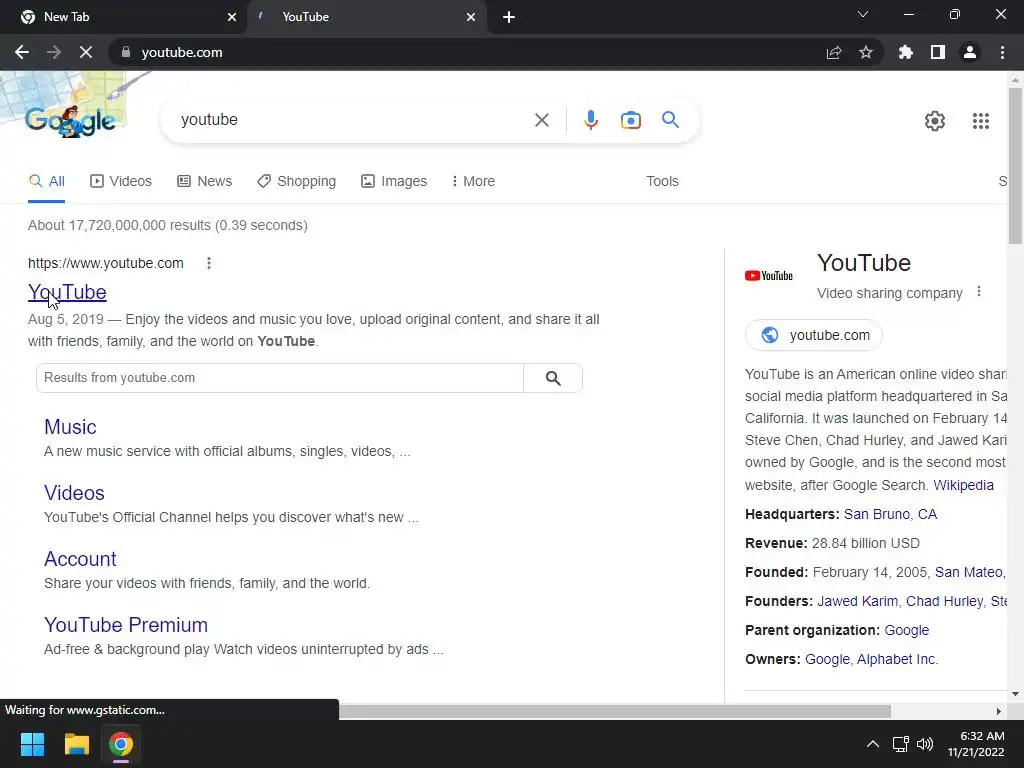Open the Chrome profile avatar
The height and width of the screenshot is (768, 1024).
(970, 52)
